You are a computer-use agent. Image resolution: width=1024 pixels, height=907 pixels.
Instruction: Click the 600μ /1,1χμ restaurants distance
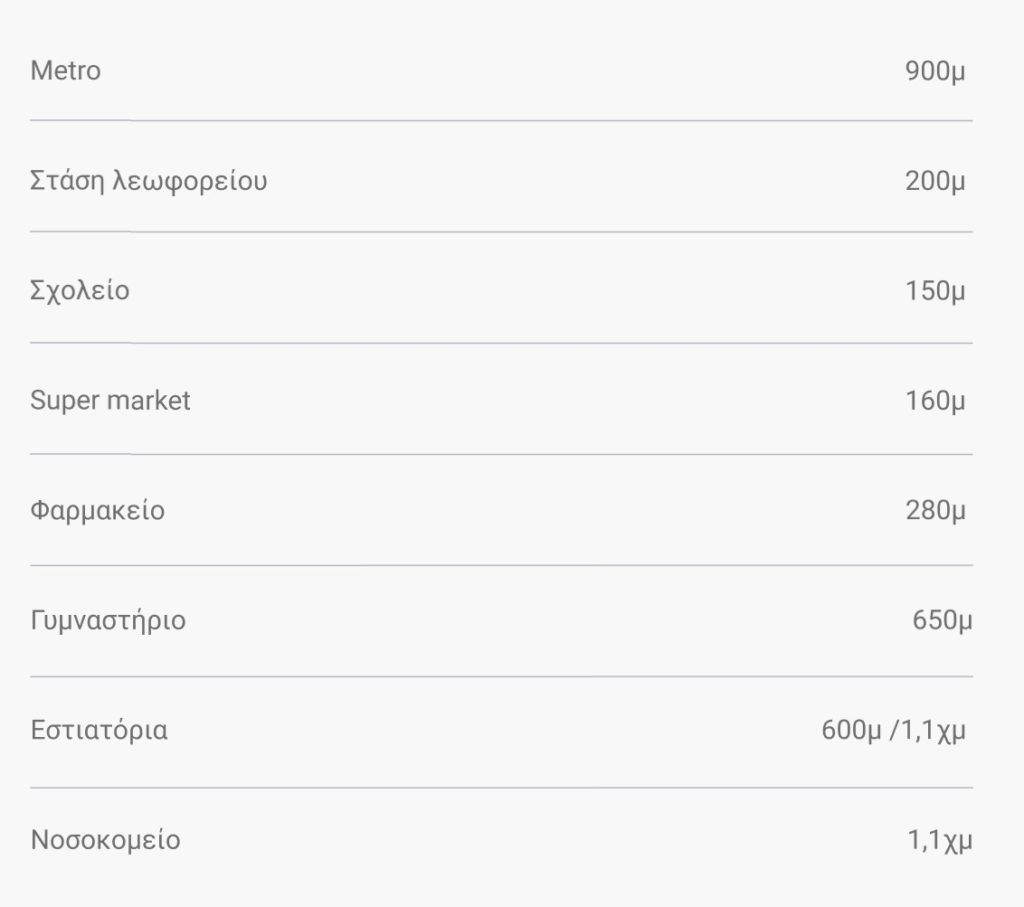pos(894,731)
